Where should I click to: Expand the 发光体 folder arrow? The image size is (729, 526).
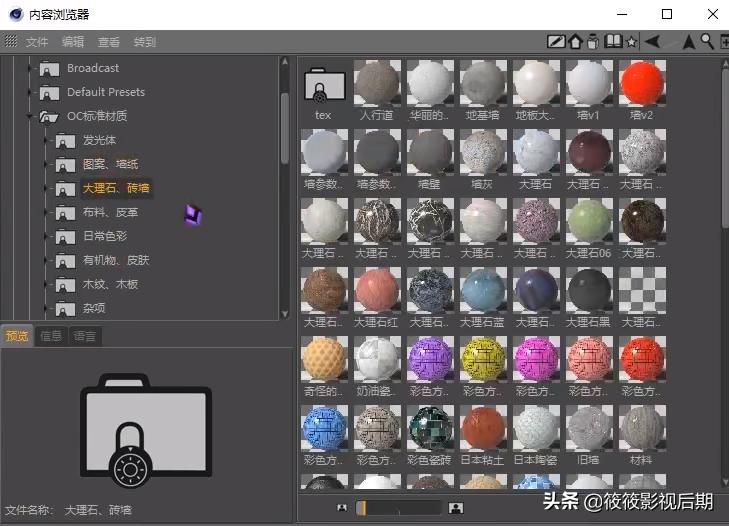click(46, 140)
